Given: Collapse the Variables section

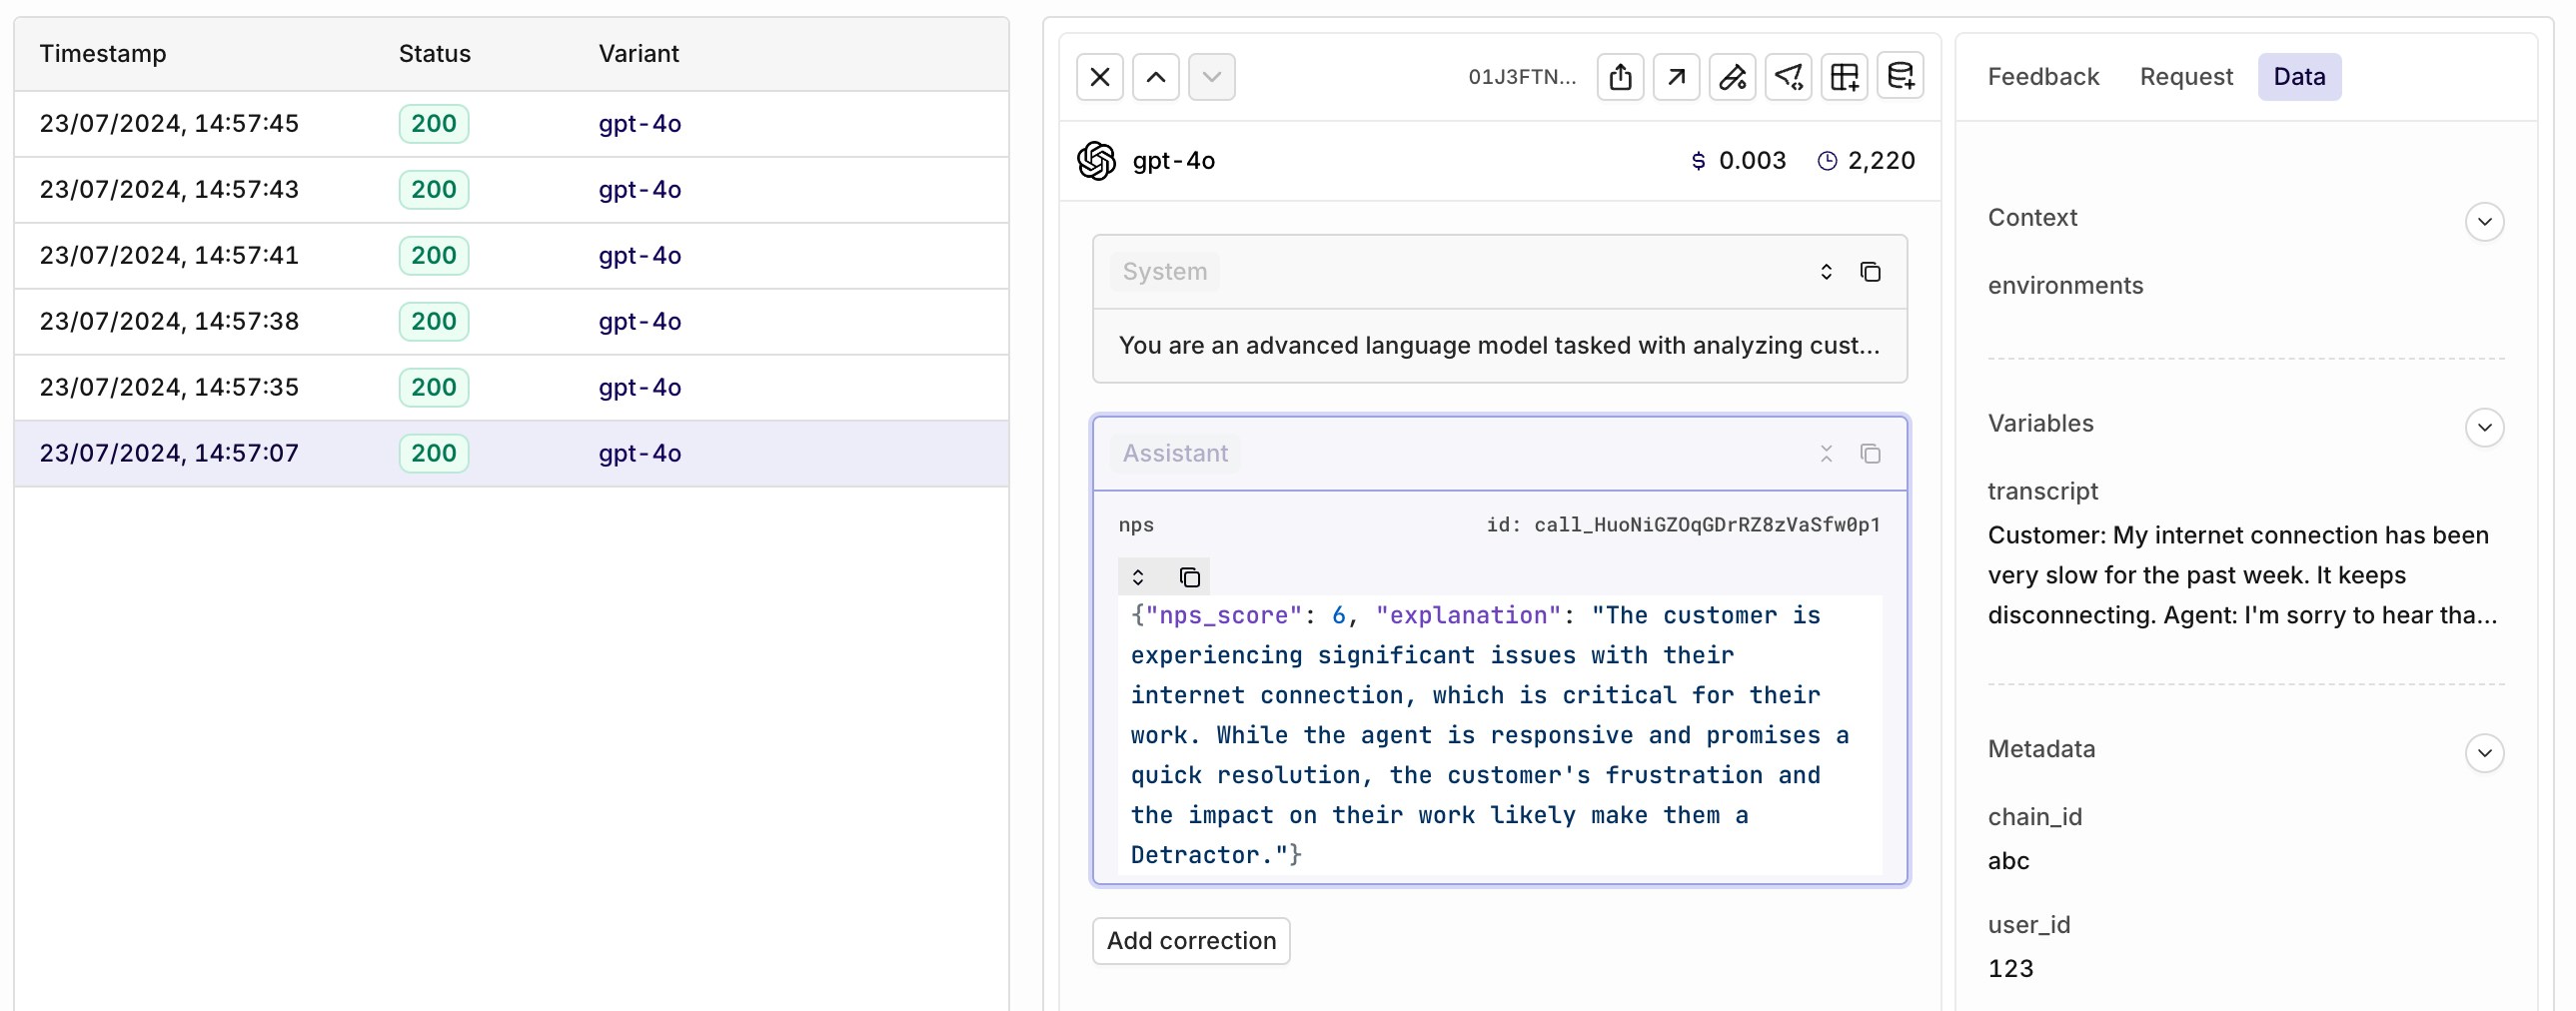Looking at the screenshot, I should click(x=2484, y=427).
